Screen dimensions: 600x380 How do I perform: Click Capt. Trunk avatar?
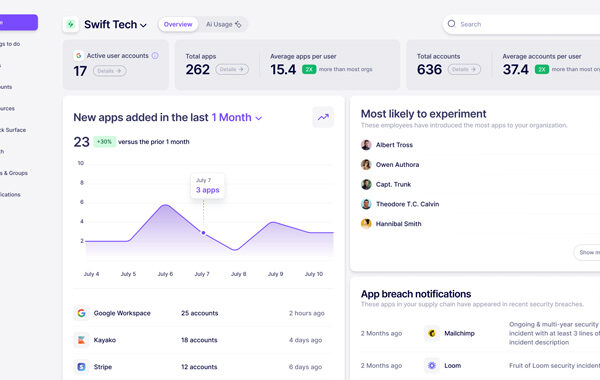pyautogui.click(x=366, y=184)
